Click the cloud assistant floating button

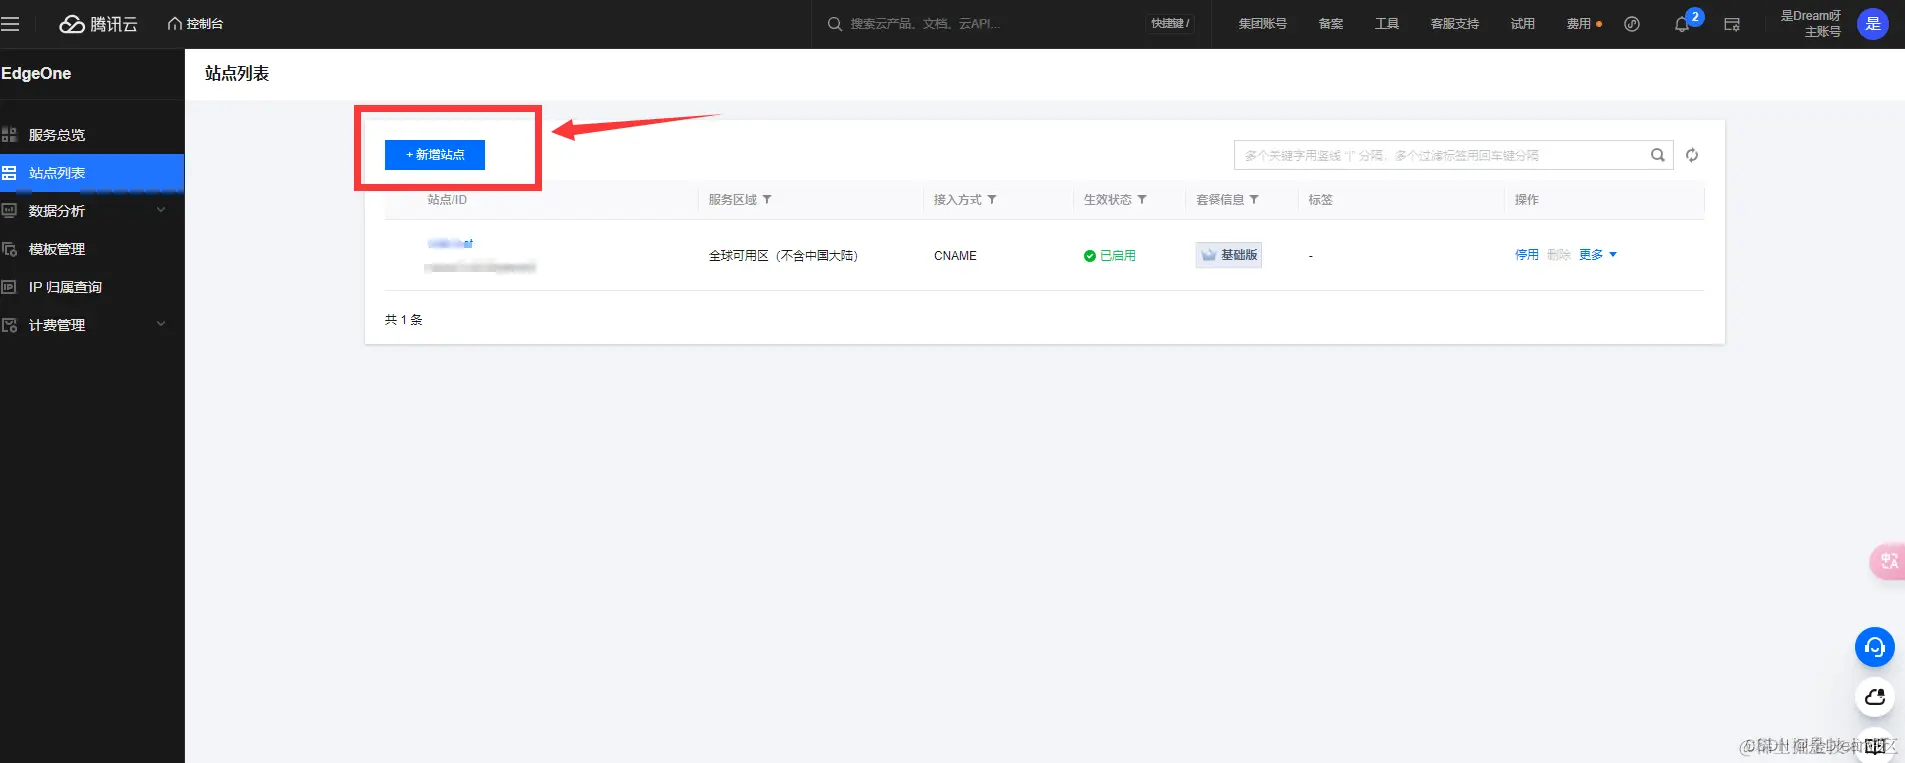pos(1874,697)
